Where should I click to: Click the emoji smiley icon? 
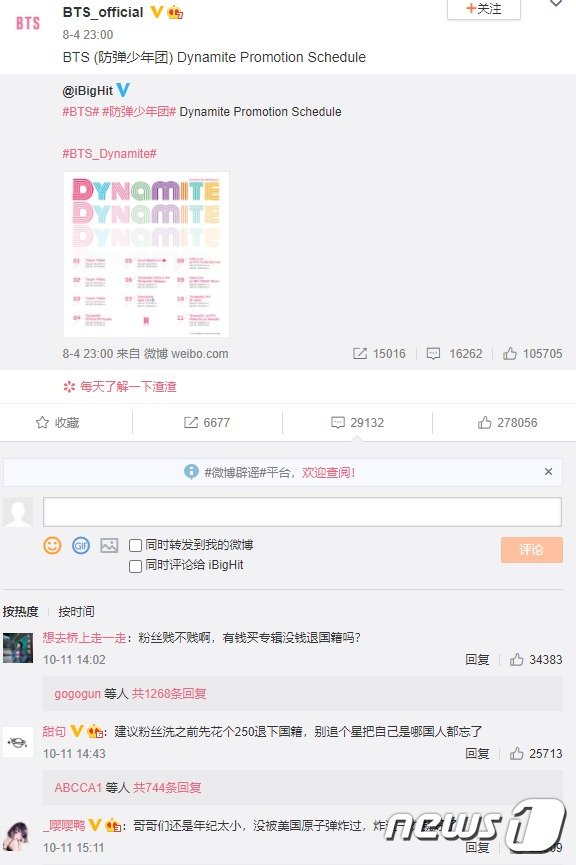tap(52, 546)
